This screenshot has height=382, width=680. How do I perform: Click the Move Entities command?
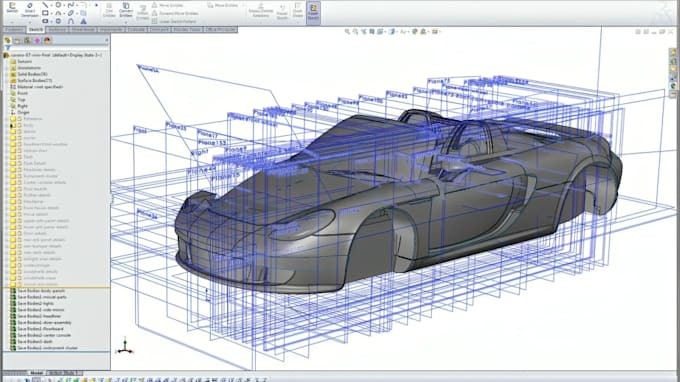coord(222,5)
